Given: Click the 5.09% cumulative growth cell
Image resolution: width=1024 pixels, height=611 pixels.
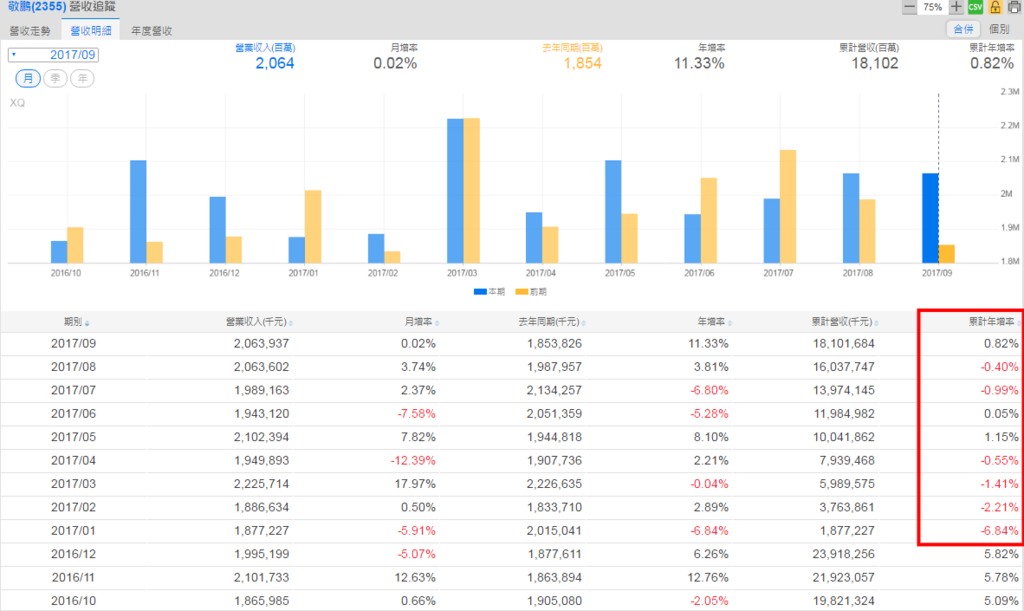Looking at the screenshot, I should point(1001,601).
